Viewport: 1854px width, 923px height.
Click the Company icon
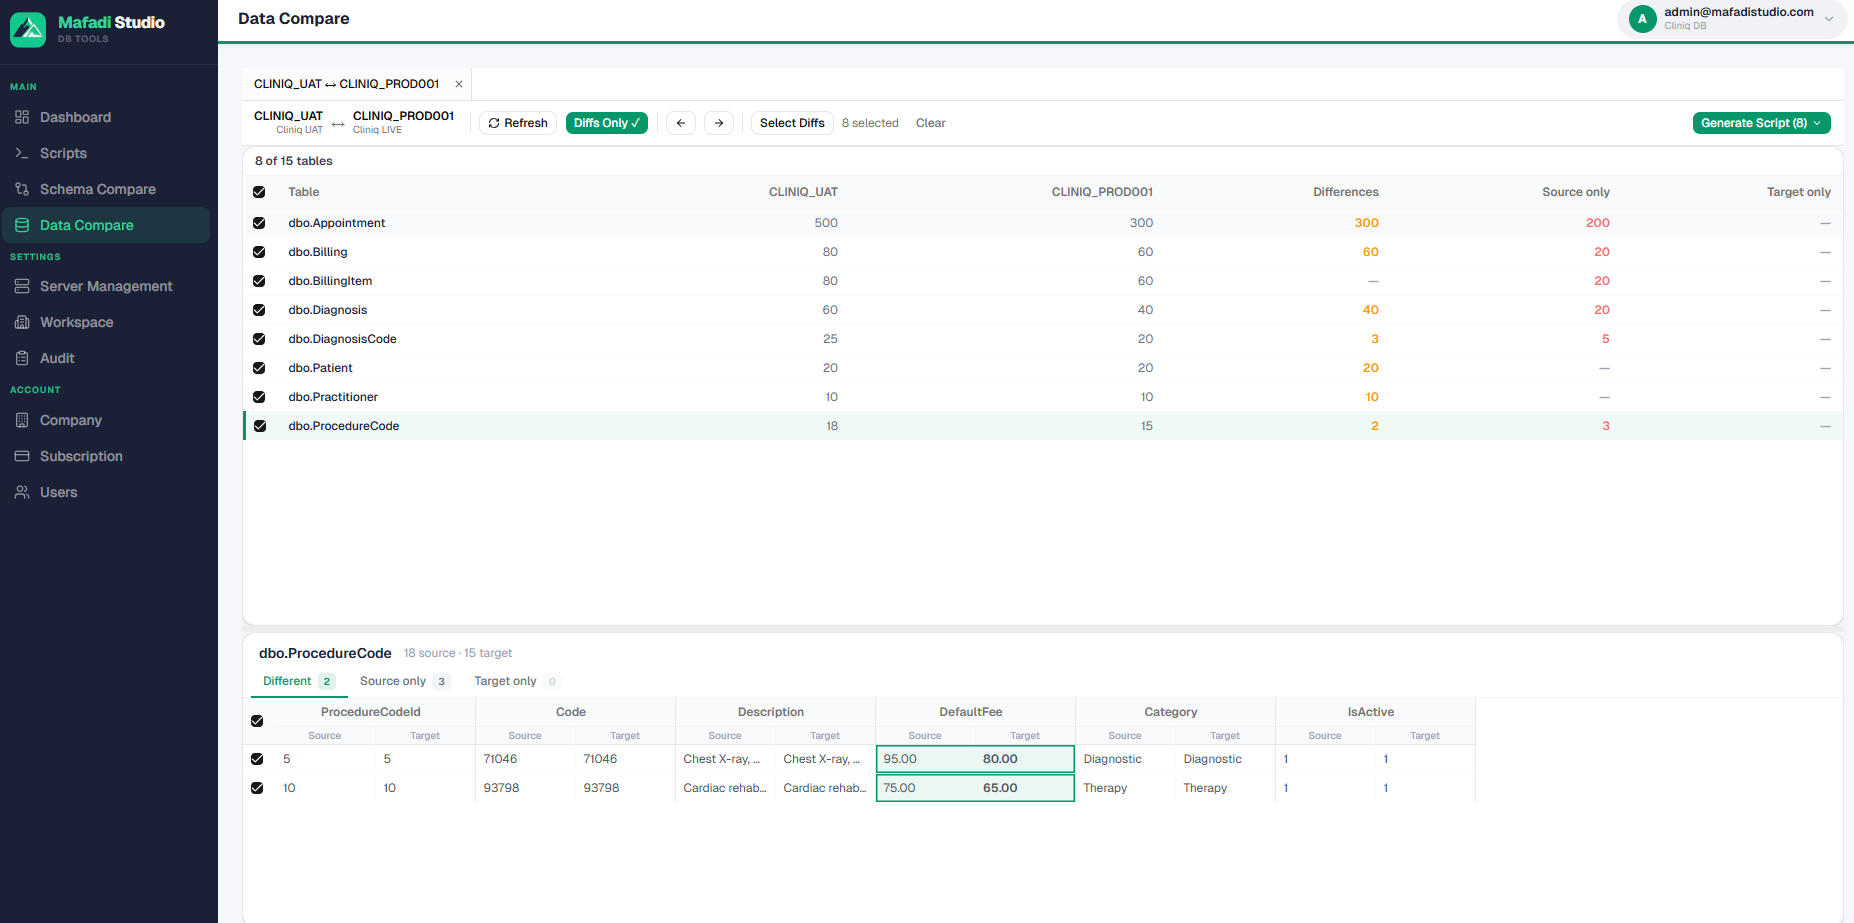coord(22,420)
